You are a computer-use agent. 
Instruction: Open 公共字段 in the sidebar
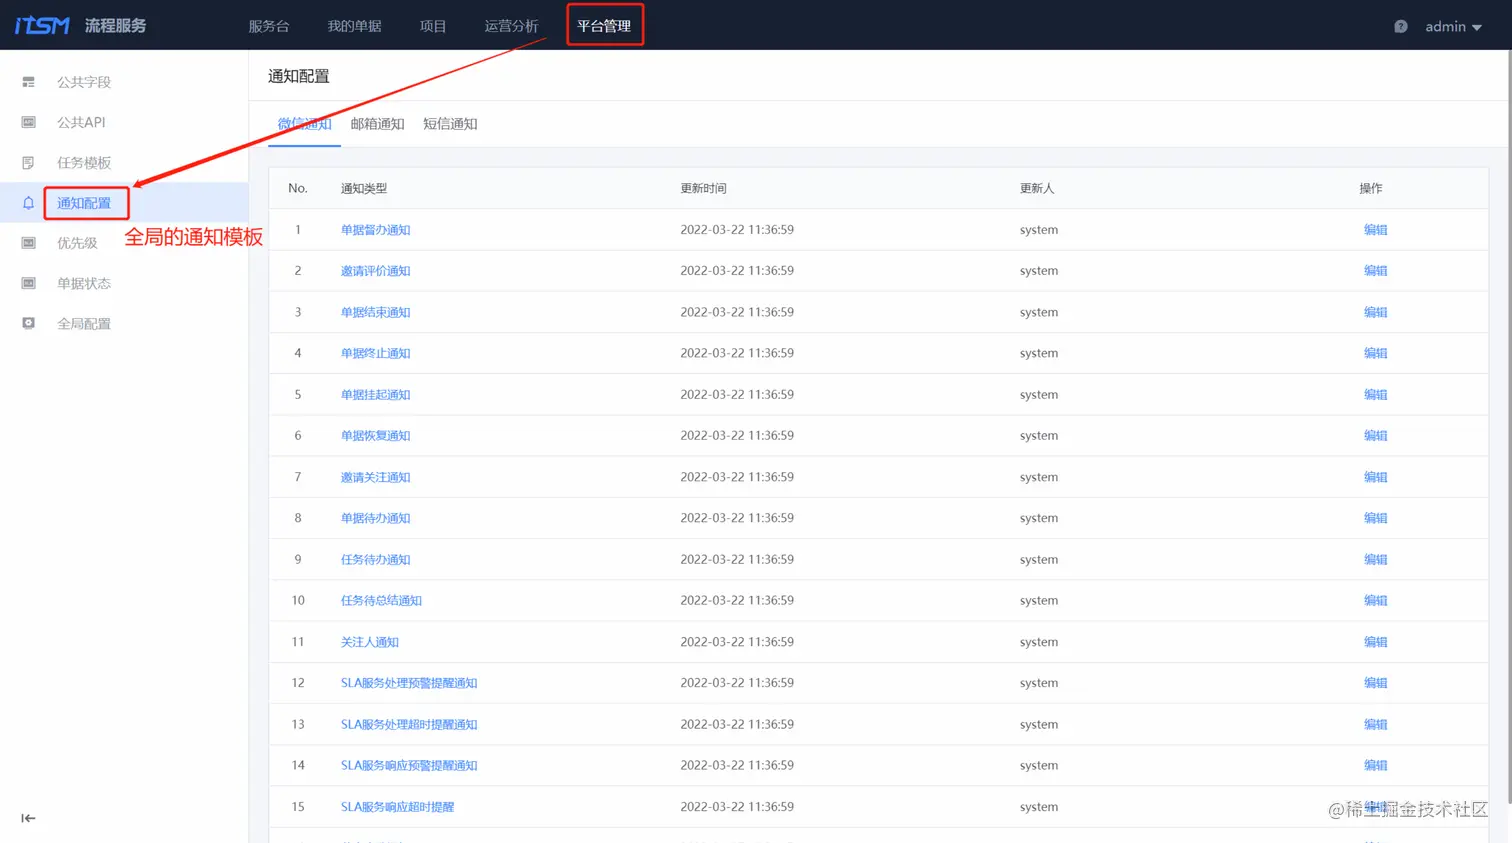tap(84, 82)
